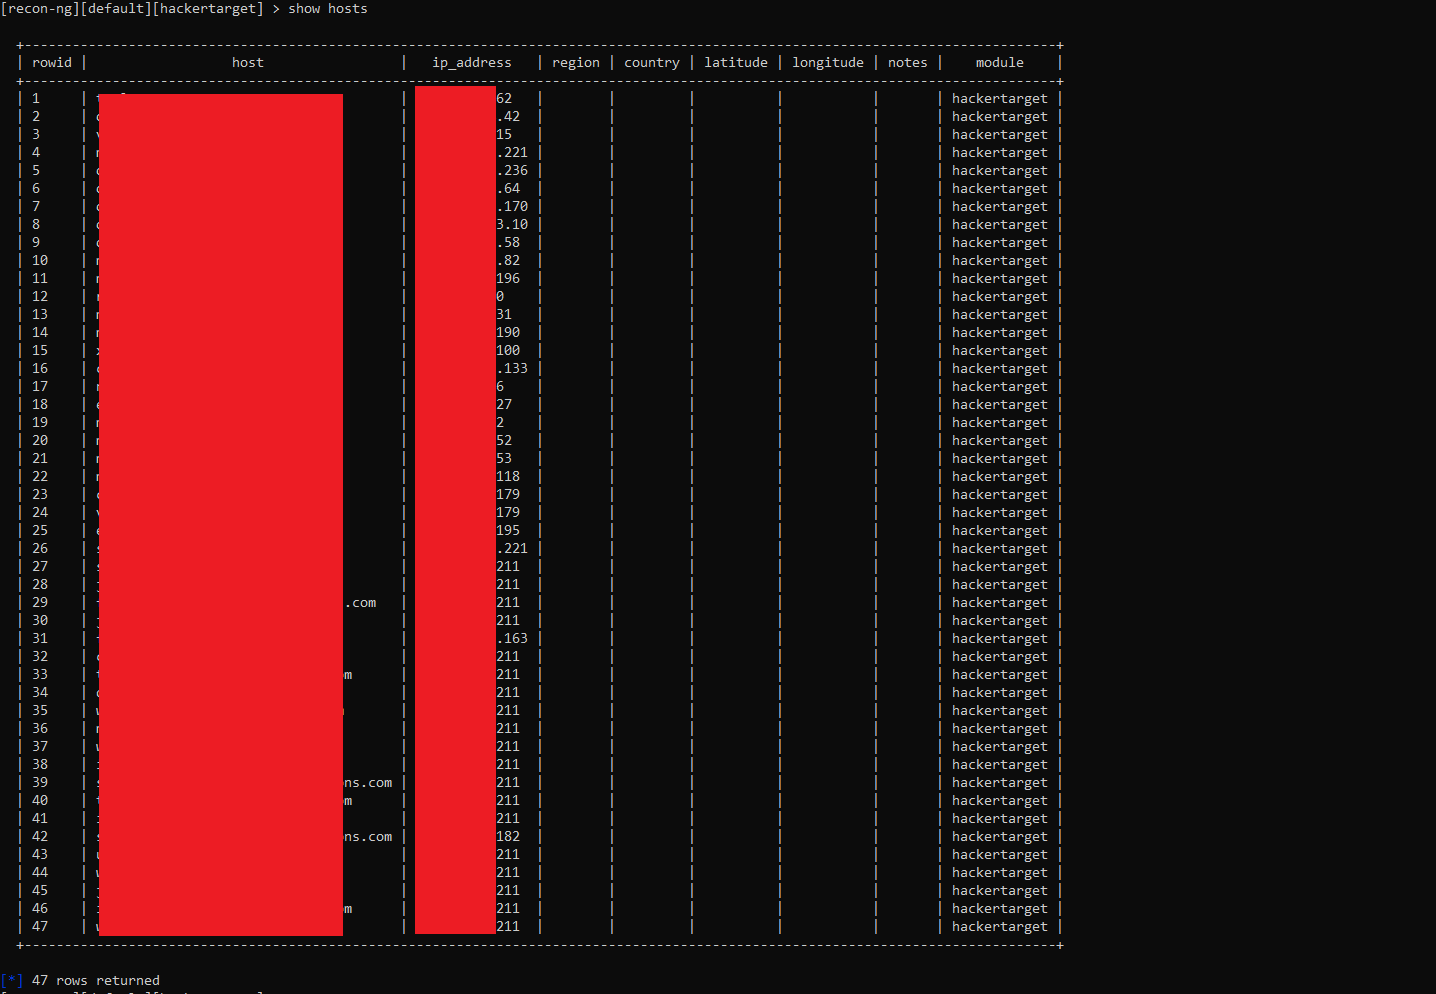1436x994 pixels.
Task: Click 'hackertarget' module in row 33
Action: click(x=1000, y=674)
